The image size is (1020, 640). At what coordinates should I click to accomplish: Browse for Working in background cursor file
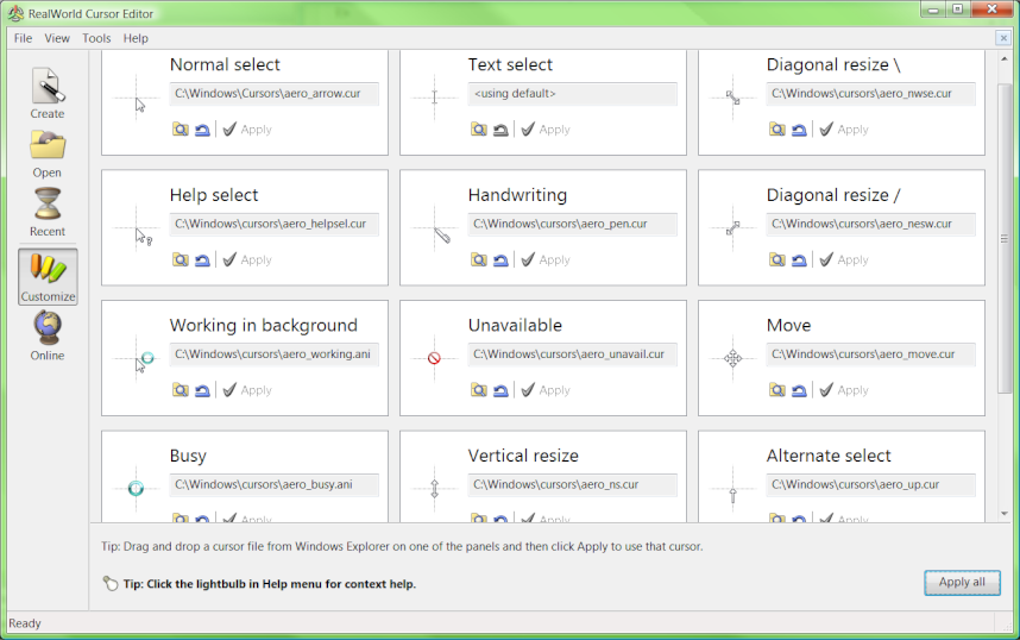180,390
